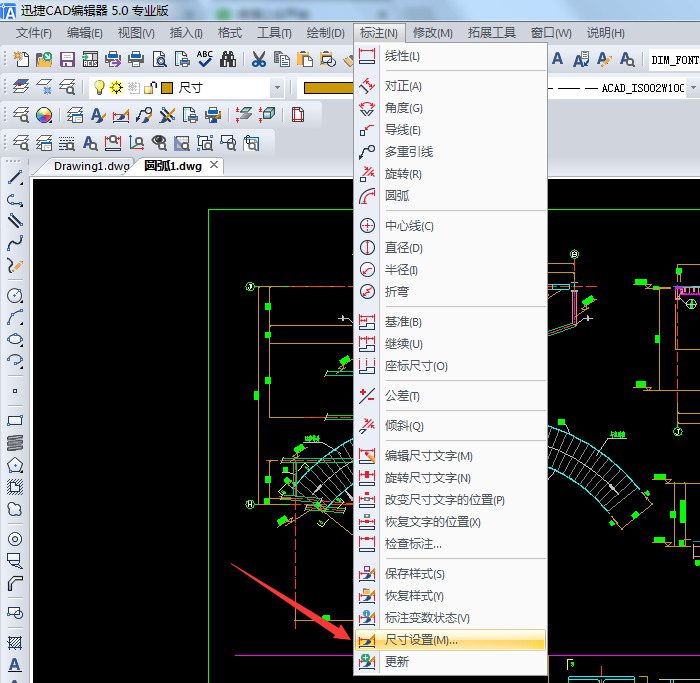The height and width of the screenshot is (683, 700).
Task: Open the ACAD_ISO02W100 linetype dropdown
Action: 693,87
